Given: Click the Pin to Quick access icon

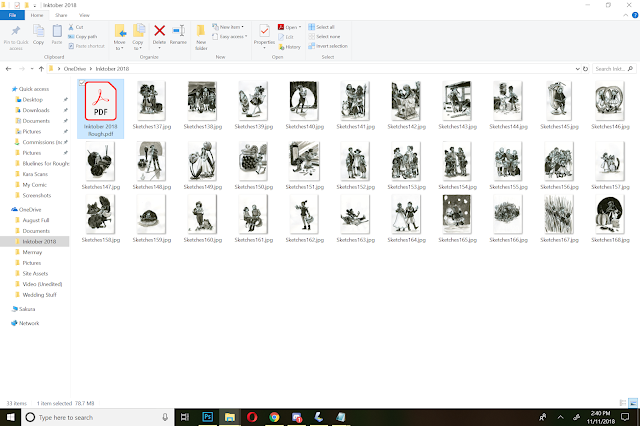Looking at the screenshot, I should (x=16, y=31).
